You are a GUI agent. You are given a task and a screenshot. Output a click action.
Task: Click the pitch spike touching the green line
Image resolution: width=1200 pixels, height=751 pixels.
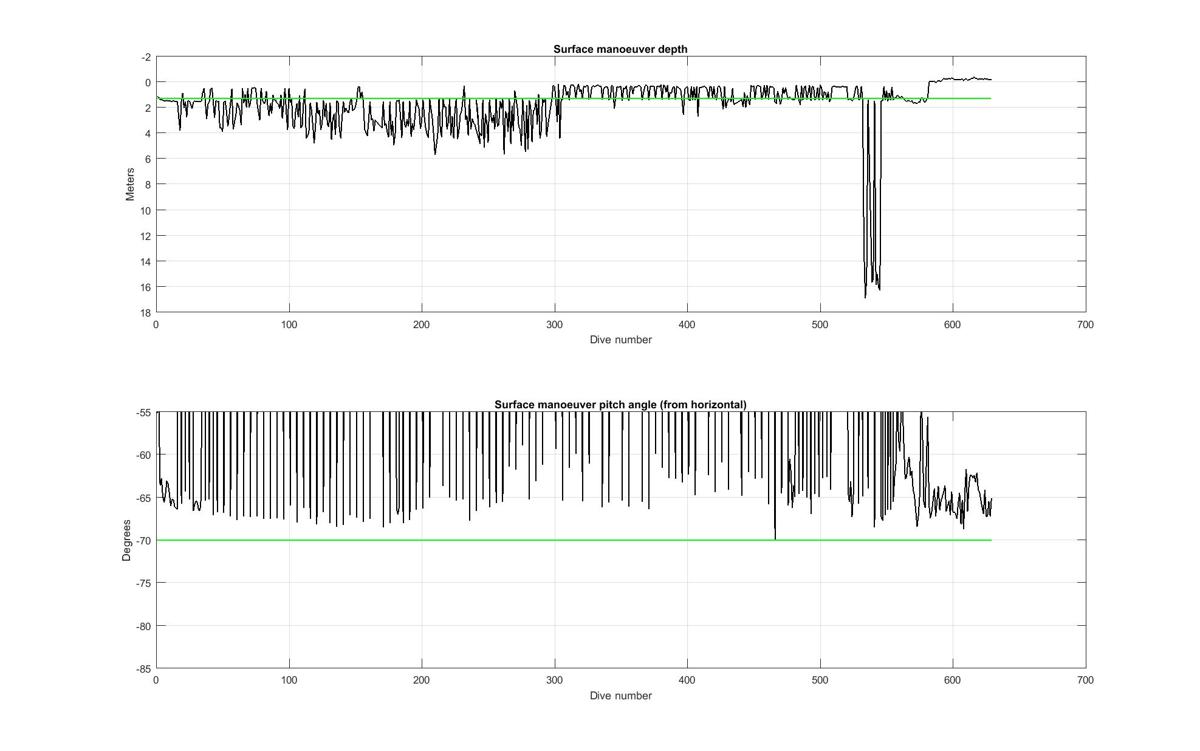click(774, 476)
